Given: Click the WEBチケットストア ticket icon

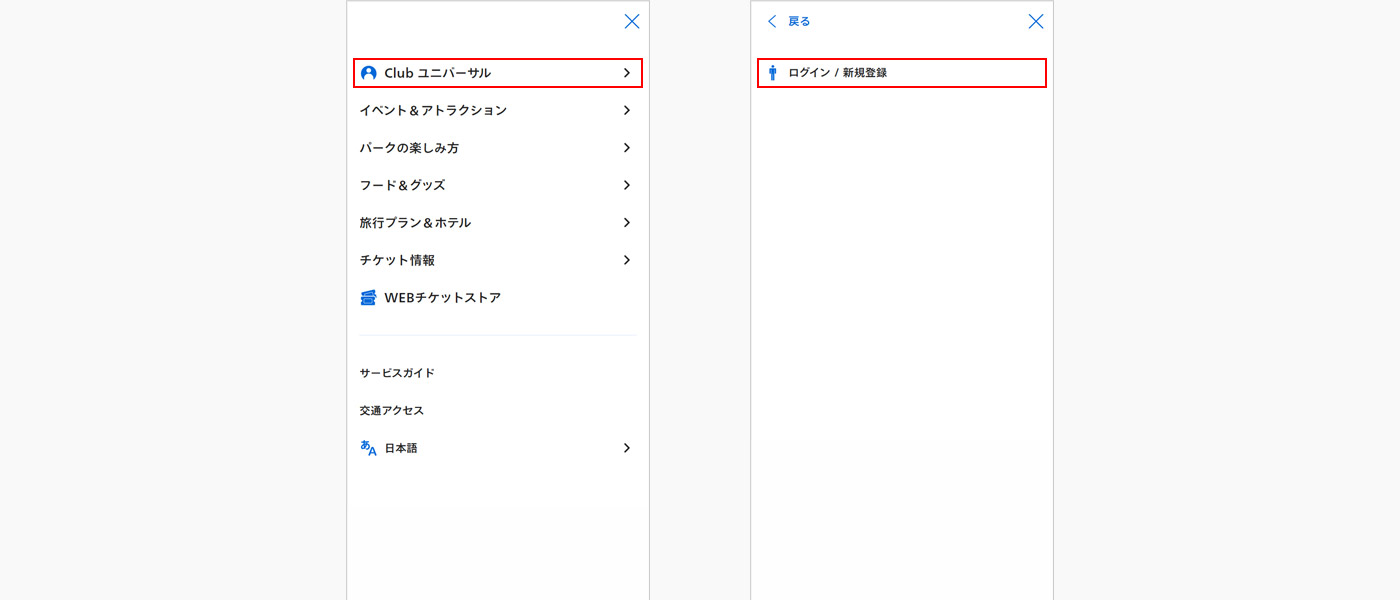Looking at the screenshot, I should click(x=368, y=298).
